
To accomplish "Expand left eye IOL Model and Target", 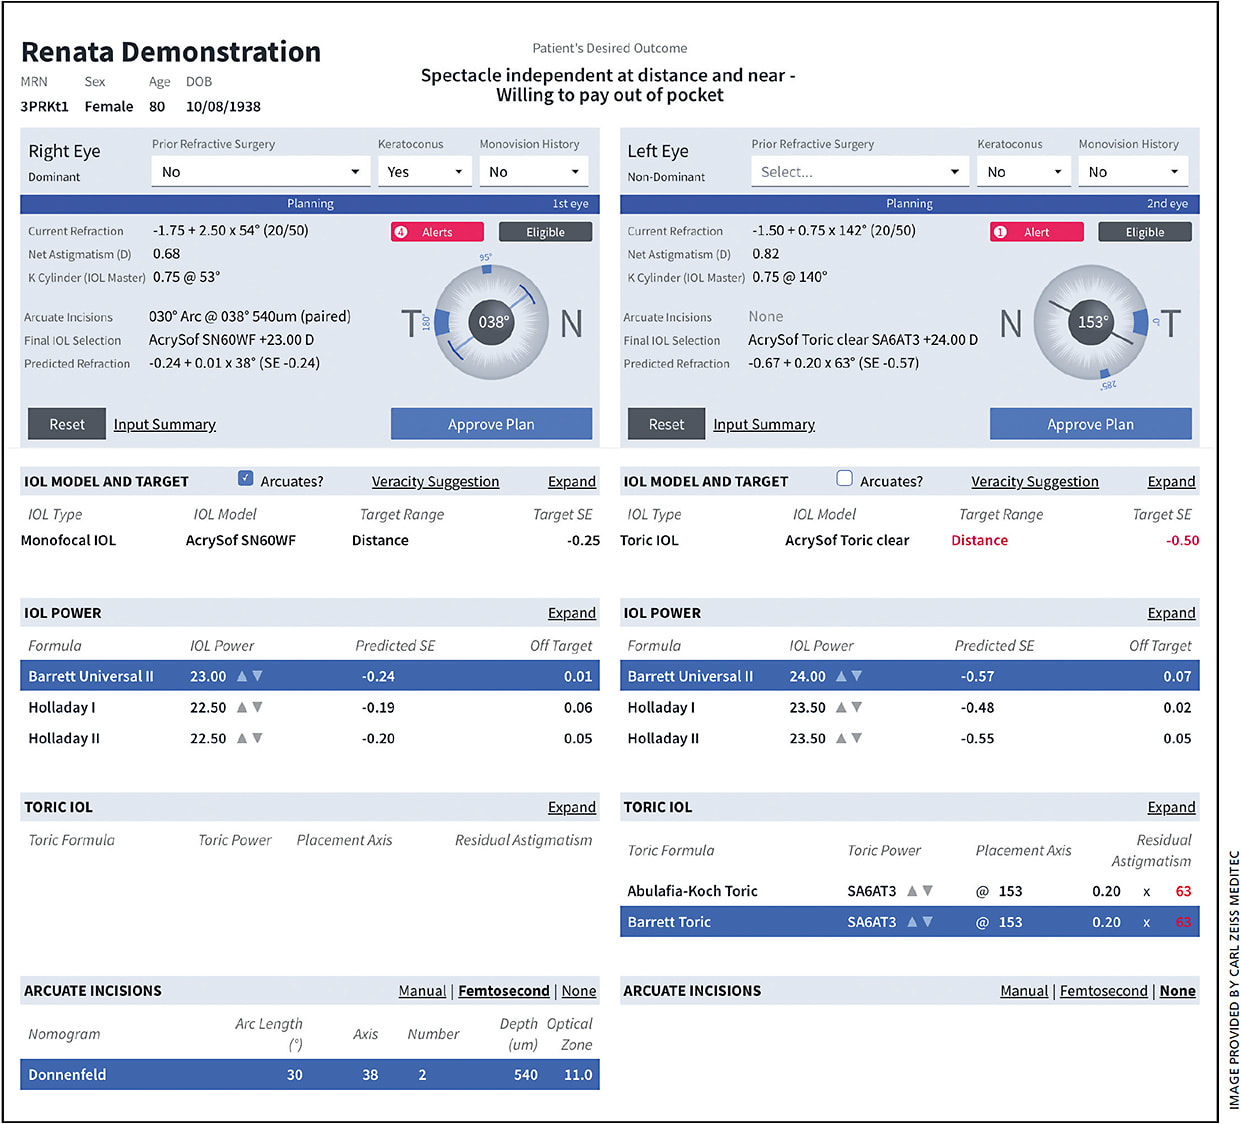I will (x=1171, y=482).
